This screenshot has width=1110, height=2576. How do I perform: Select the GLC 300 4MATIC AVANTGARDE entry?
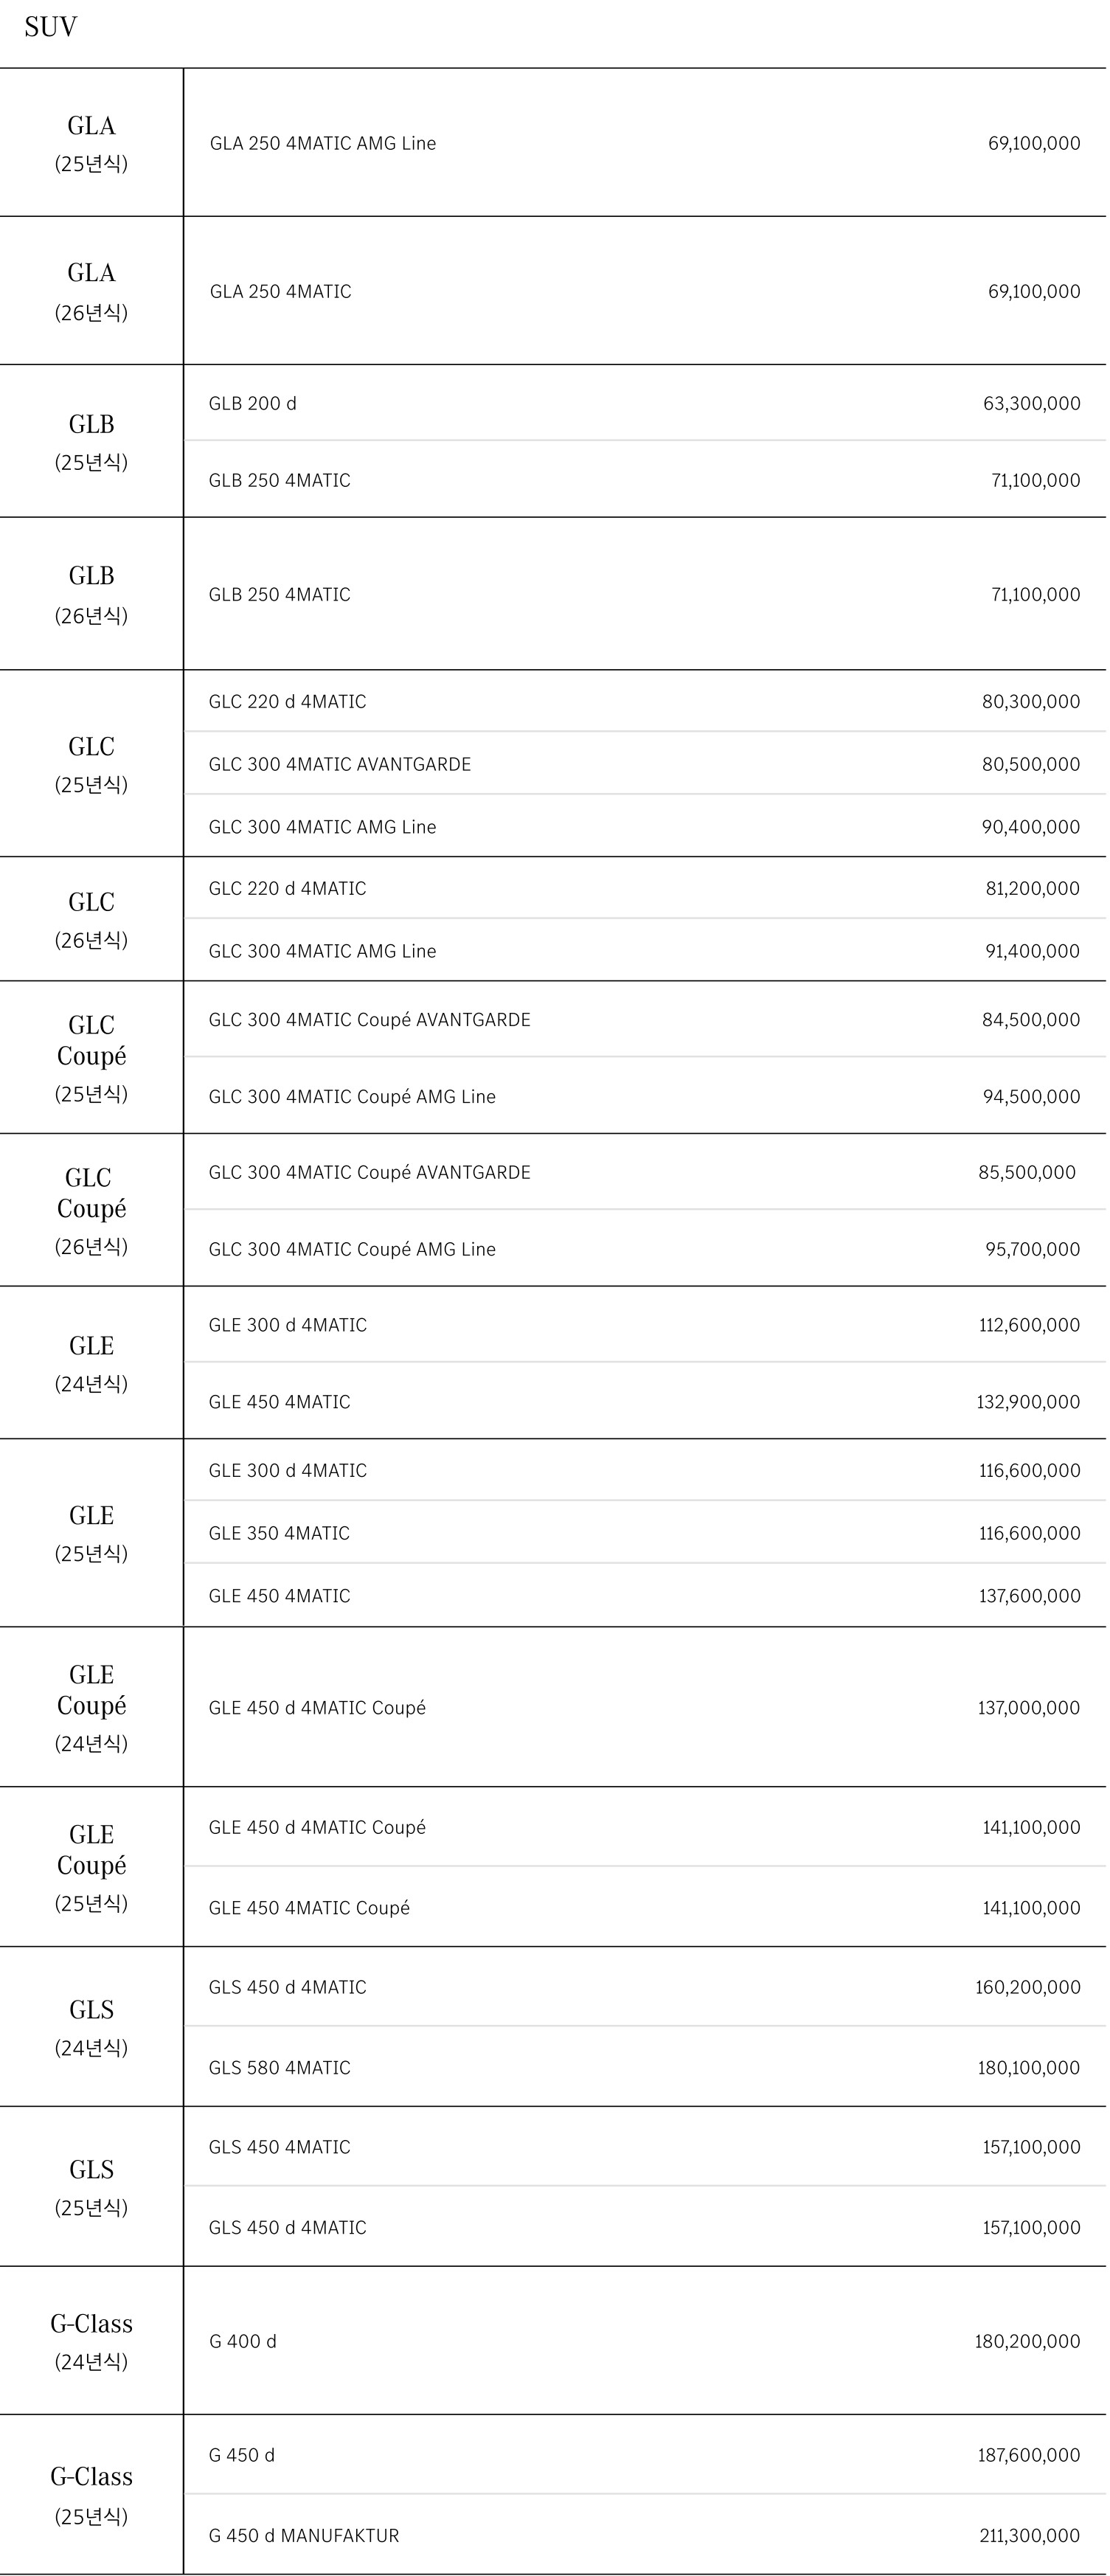tap(645, 764)
